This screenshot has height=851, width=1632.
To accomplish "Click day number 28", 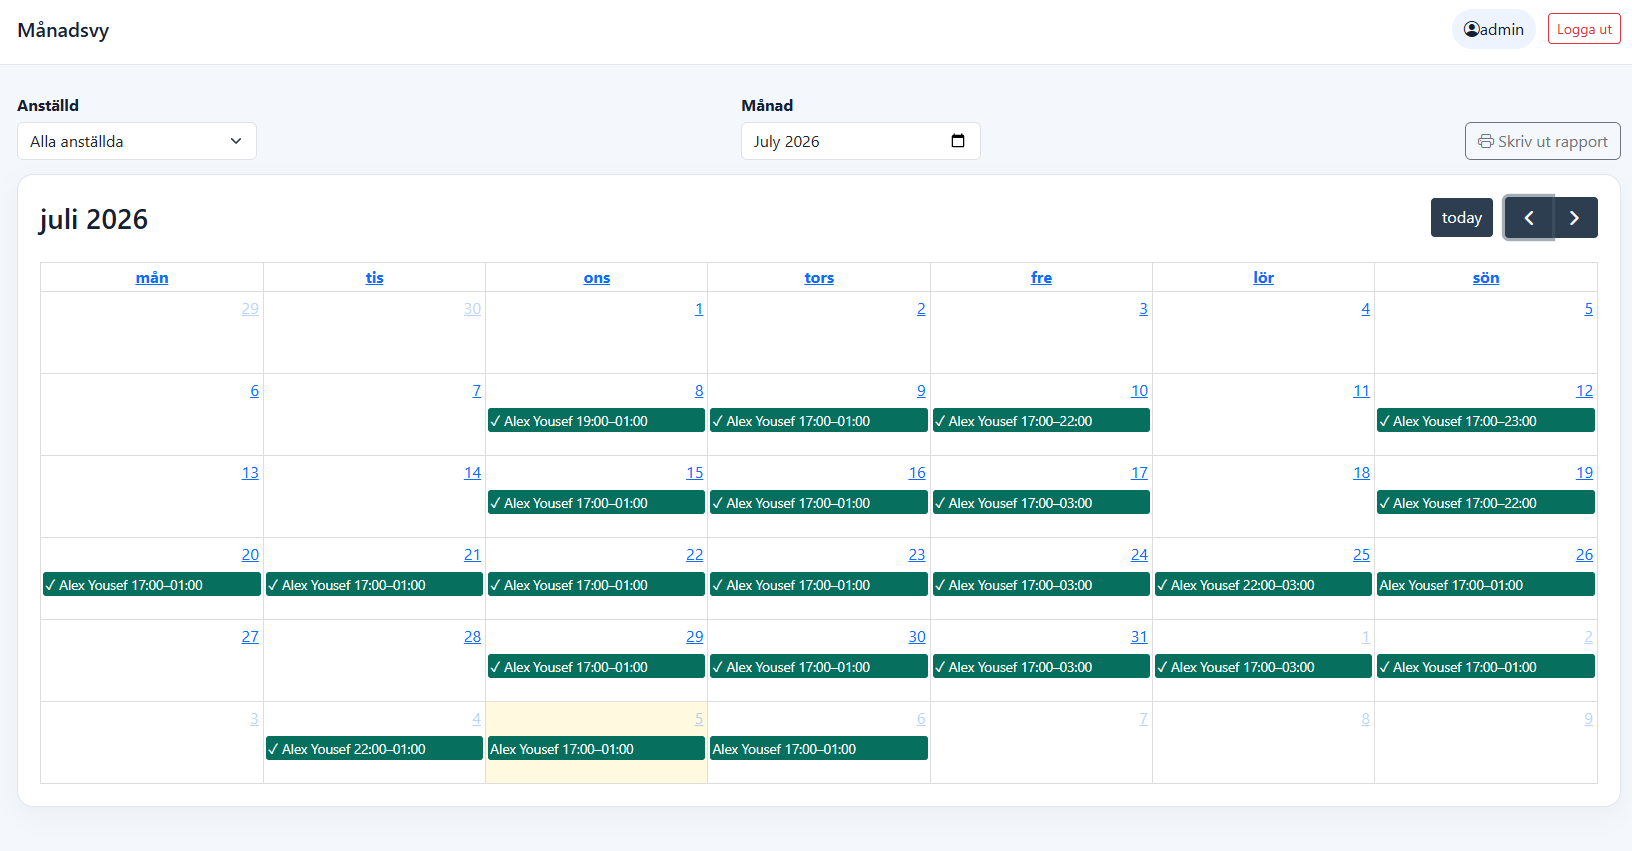I will tap(472, 637).
